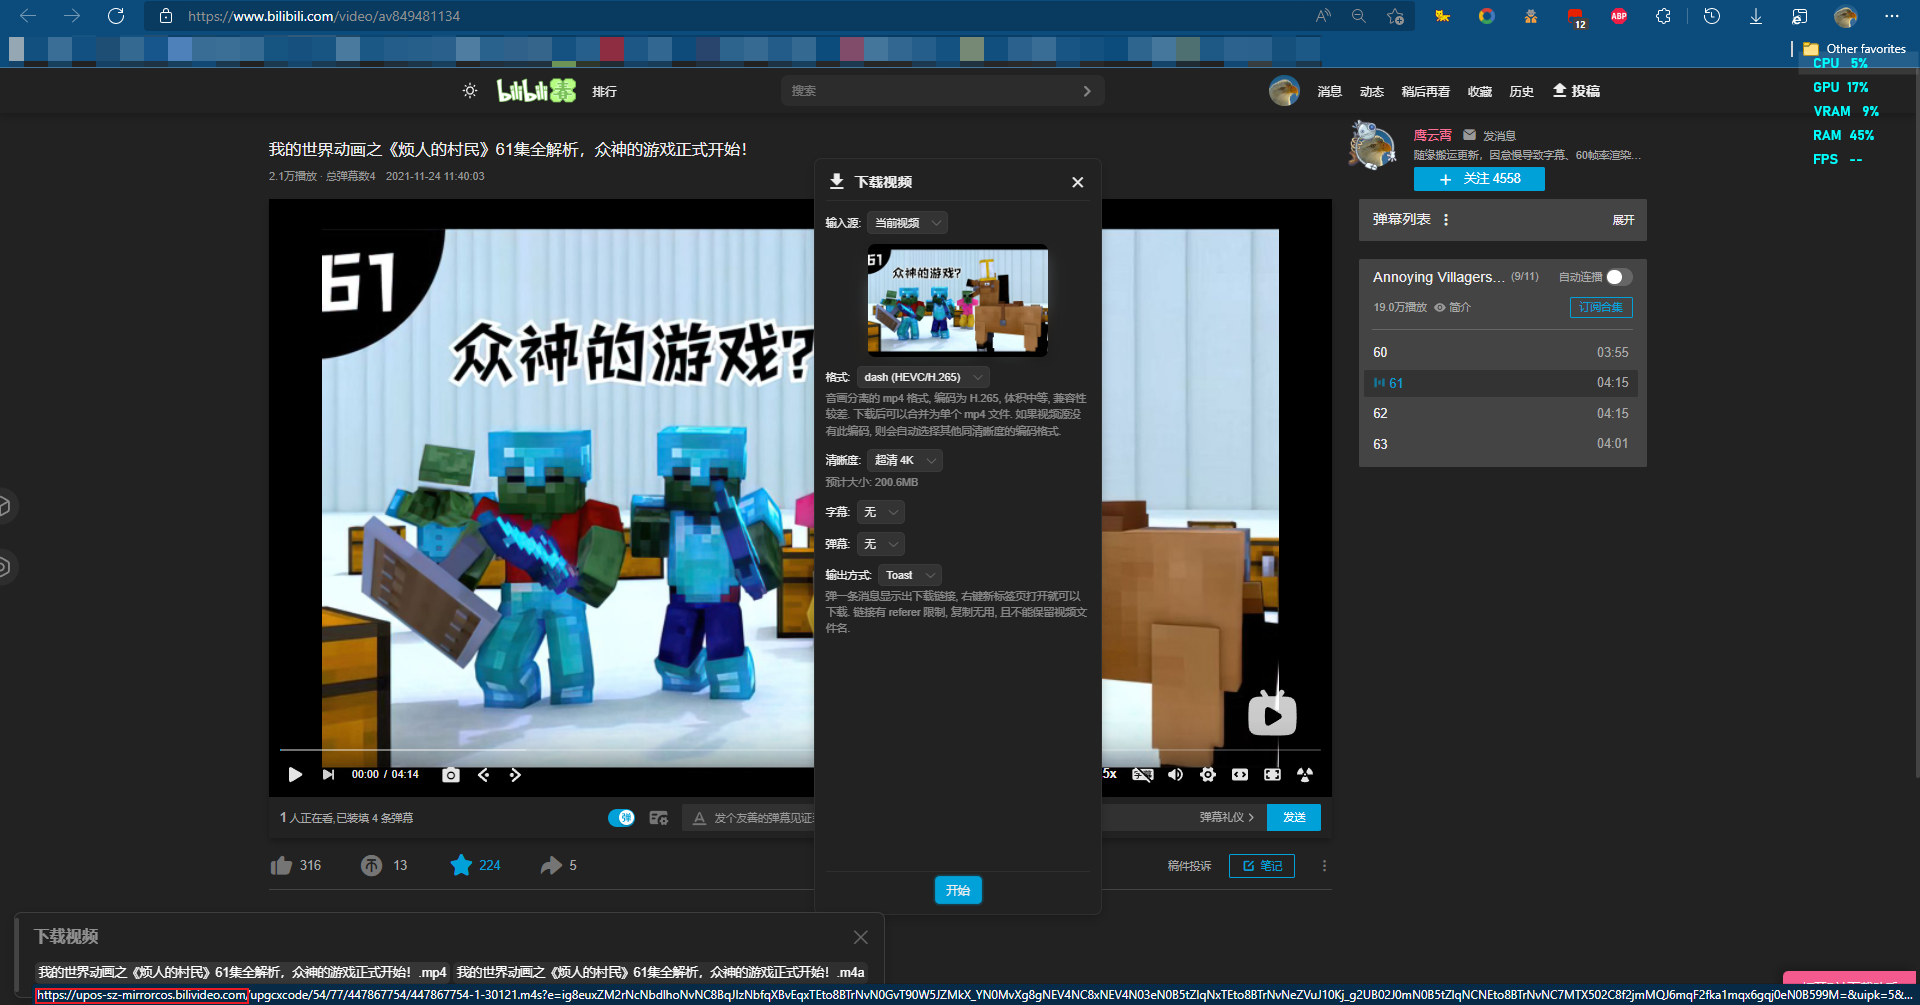
Task: Skip to the next video in the player
Action: pyautogui.click(x=328, y=775)
